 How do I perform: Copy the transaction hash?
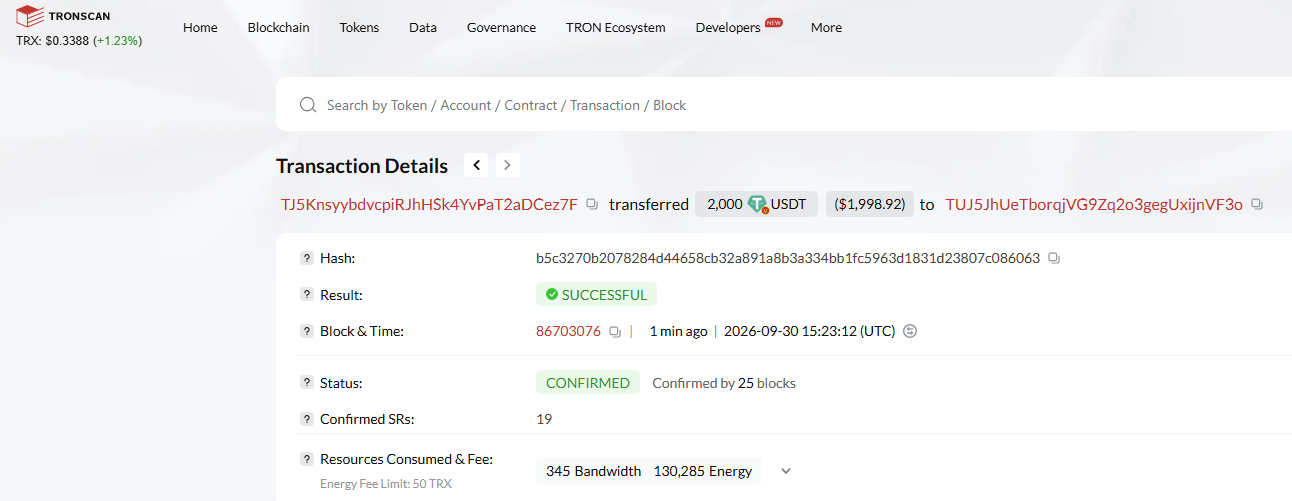(1054, 258)
